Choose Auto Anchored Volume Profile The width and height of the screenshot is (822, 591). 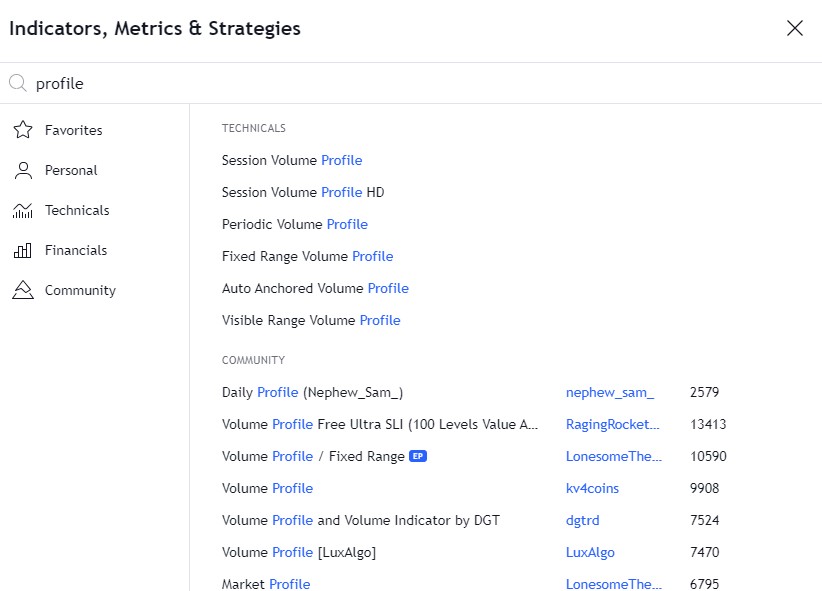coord(315,288)
